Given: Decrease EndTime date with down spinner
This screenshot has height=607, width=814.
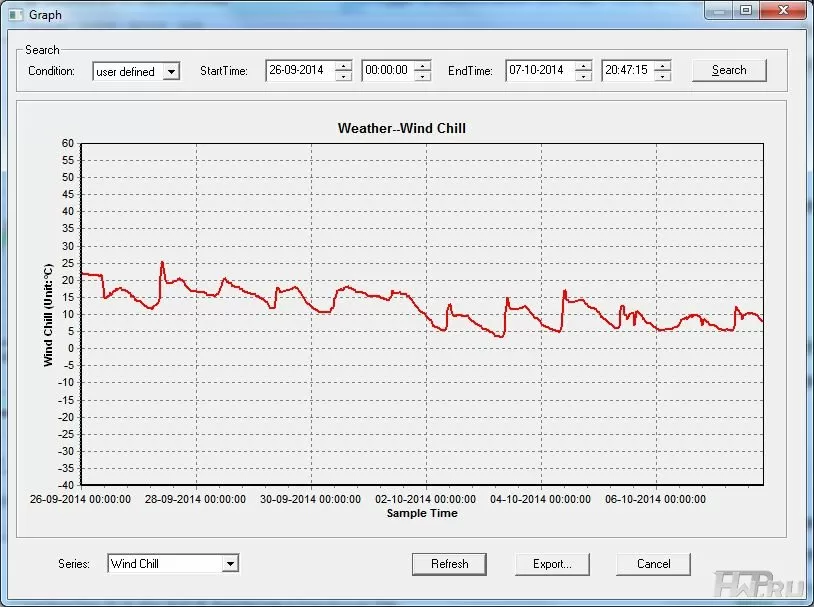Looking at the screenshot, I should point(584,76).
